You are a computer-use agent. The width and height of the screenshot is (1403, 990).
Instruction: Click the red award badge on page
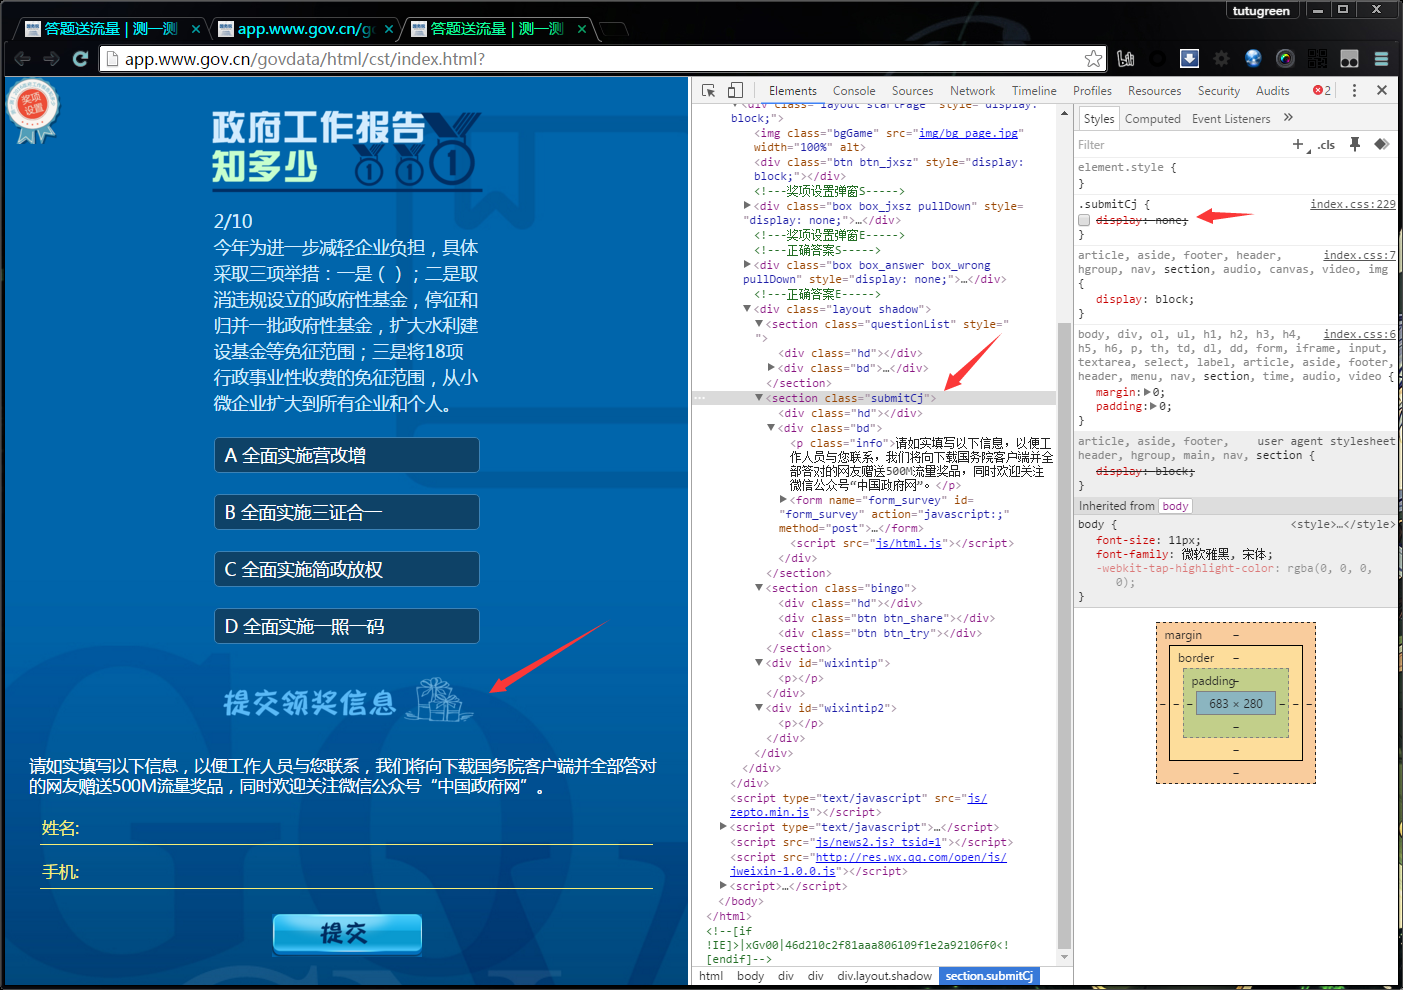[x=33, y=110]
